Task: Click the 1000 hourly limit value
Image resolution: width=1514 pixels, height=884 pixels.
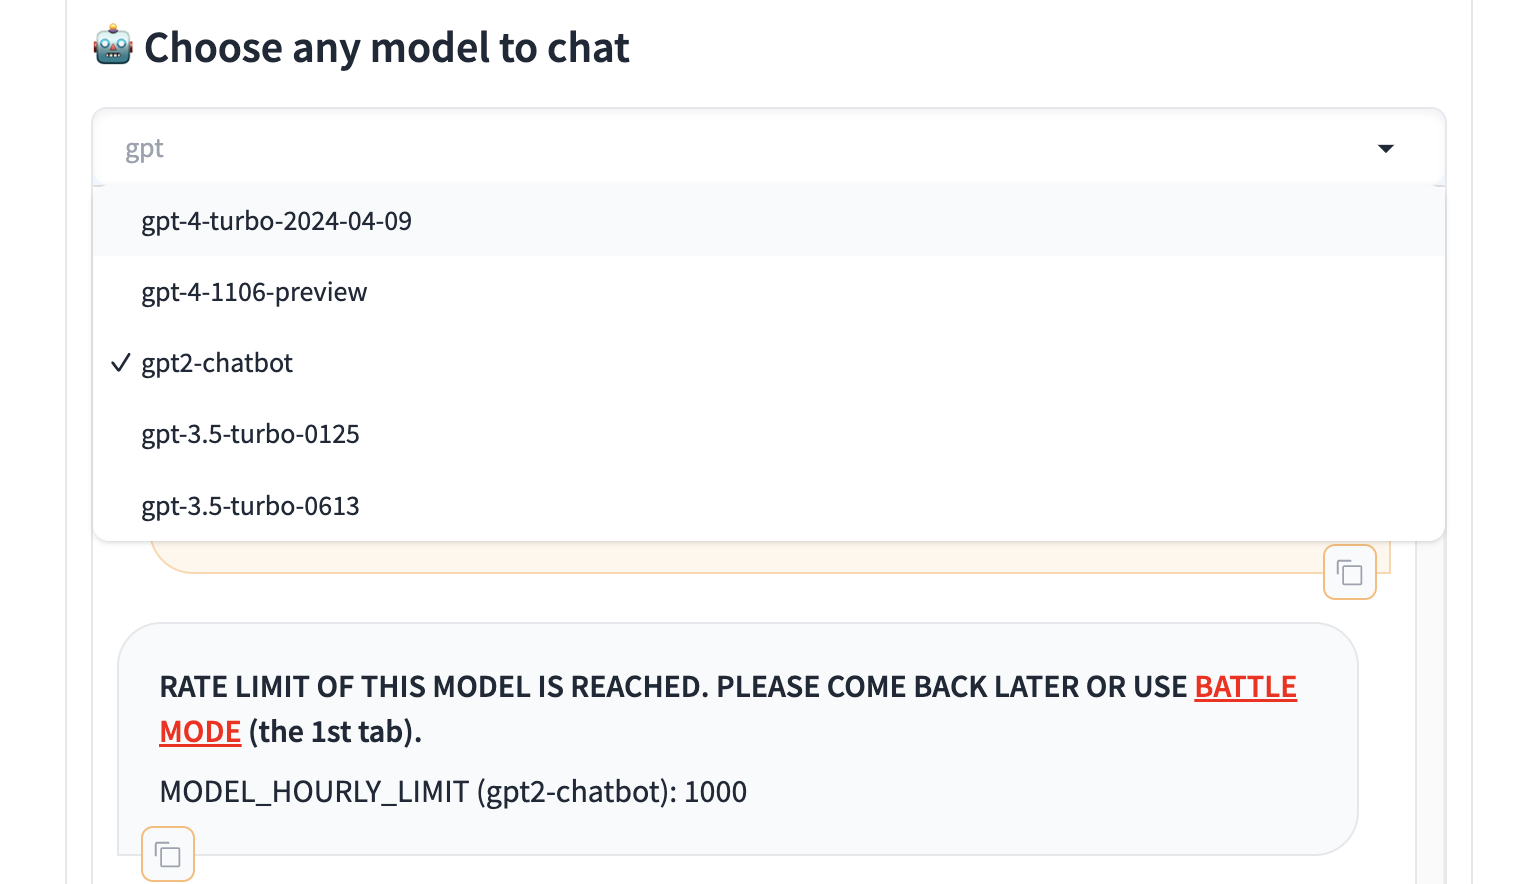Action: coord(715,792)
